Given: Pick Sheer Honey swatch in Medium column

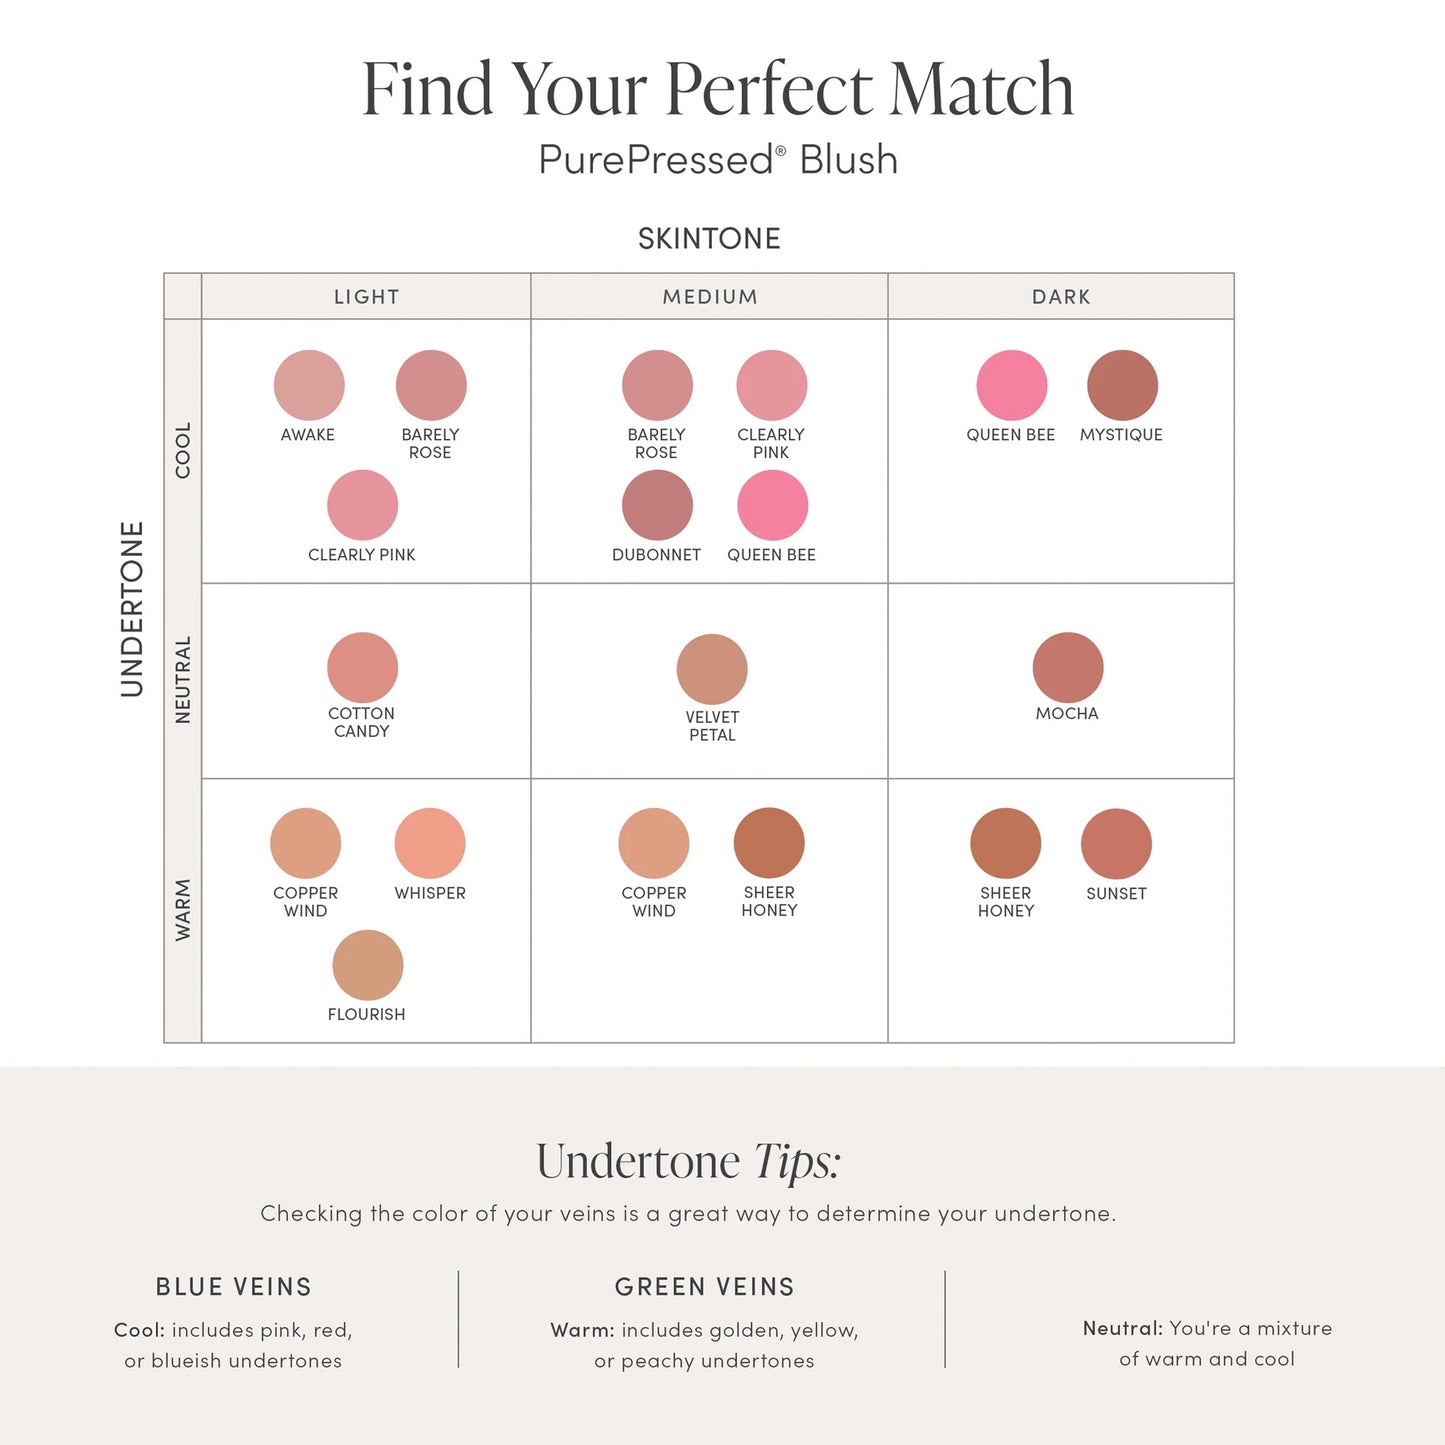Looking at the screenshot, I should coord(769,843).
